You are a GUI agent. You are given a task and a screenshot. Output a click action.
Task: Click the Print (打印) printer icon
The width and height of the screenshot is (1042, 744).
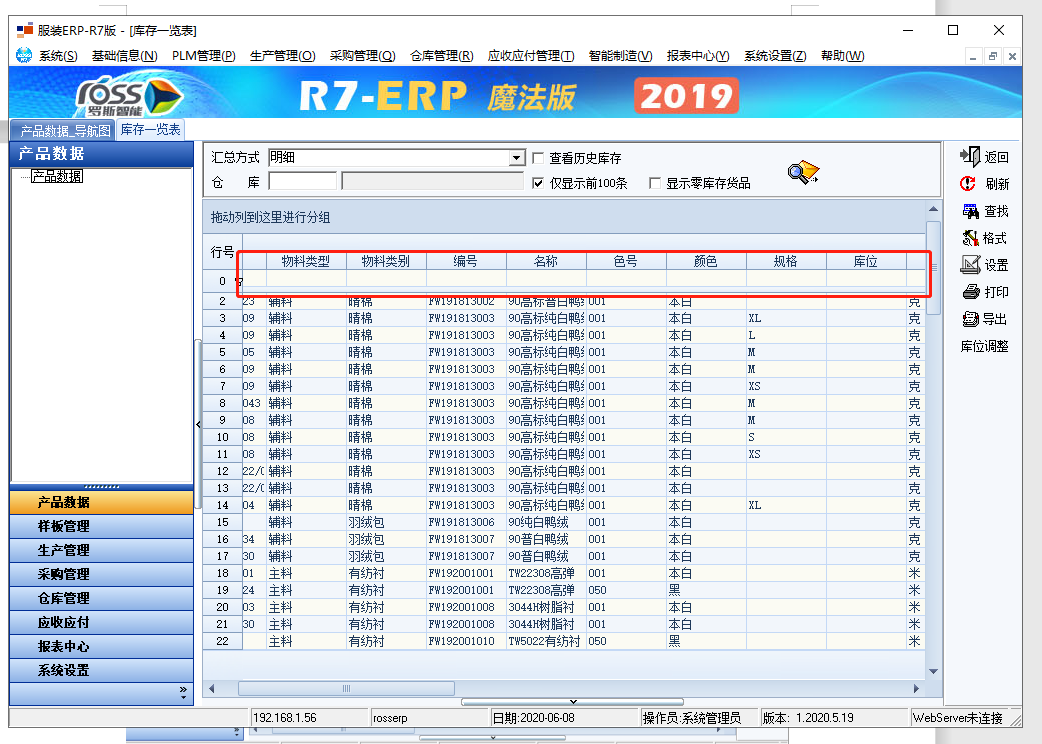click(x=971, y=292)
